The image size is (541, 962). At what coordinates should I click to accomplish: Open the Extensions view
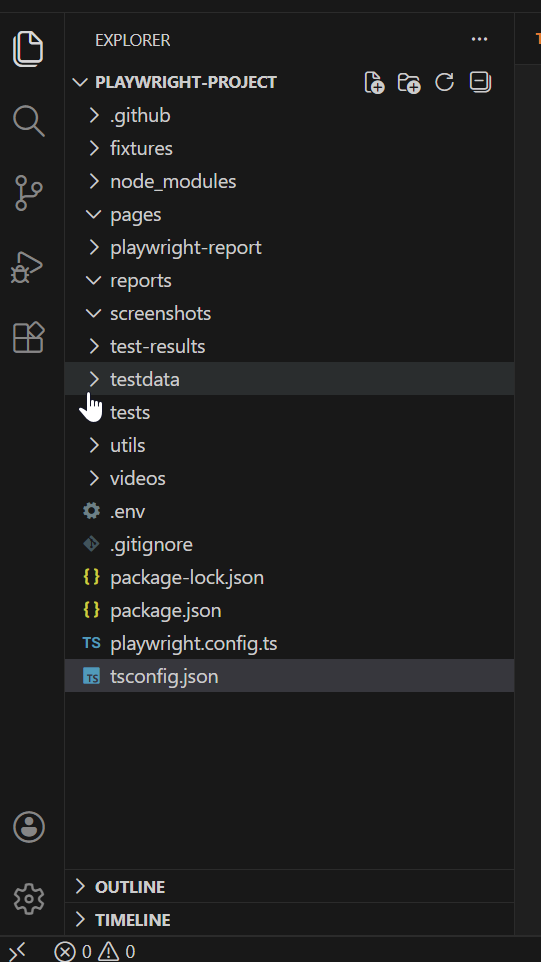coord(28,337)
